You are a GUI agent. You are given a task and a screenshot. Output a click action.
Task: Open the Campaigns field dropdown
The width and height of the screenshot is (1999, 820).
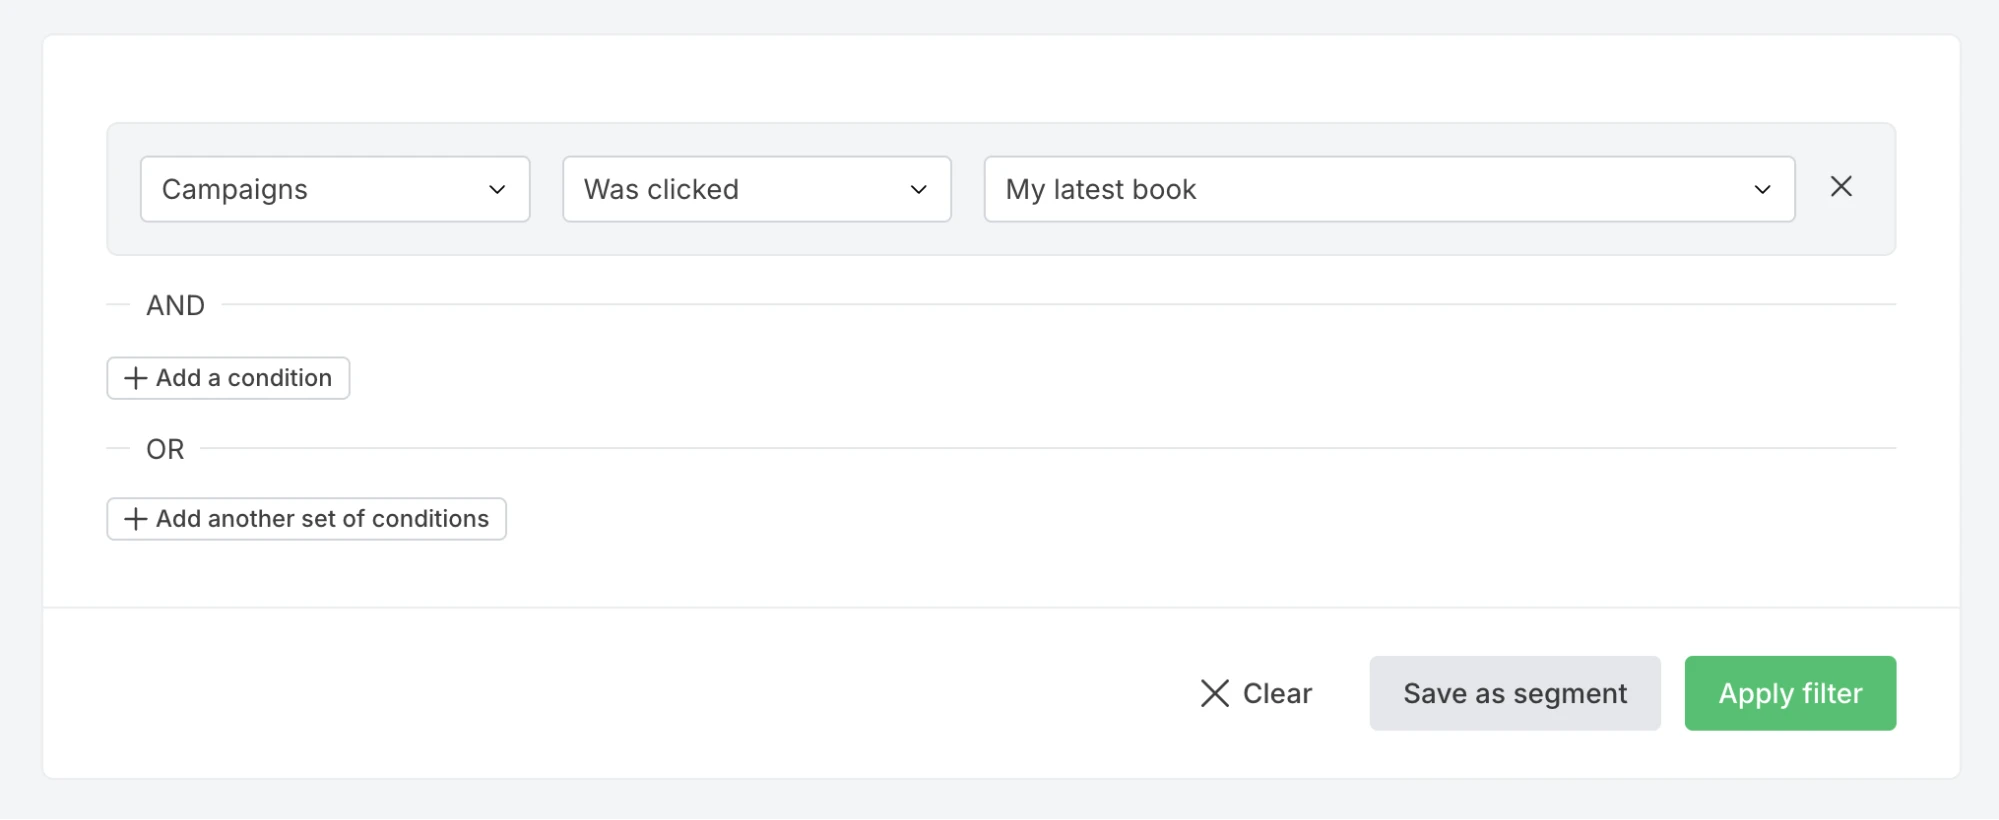(x=335, y=189)
